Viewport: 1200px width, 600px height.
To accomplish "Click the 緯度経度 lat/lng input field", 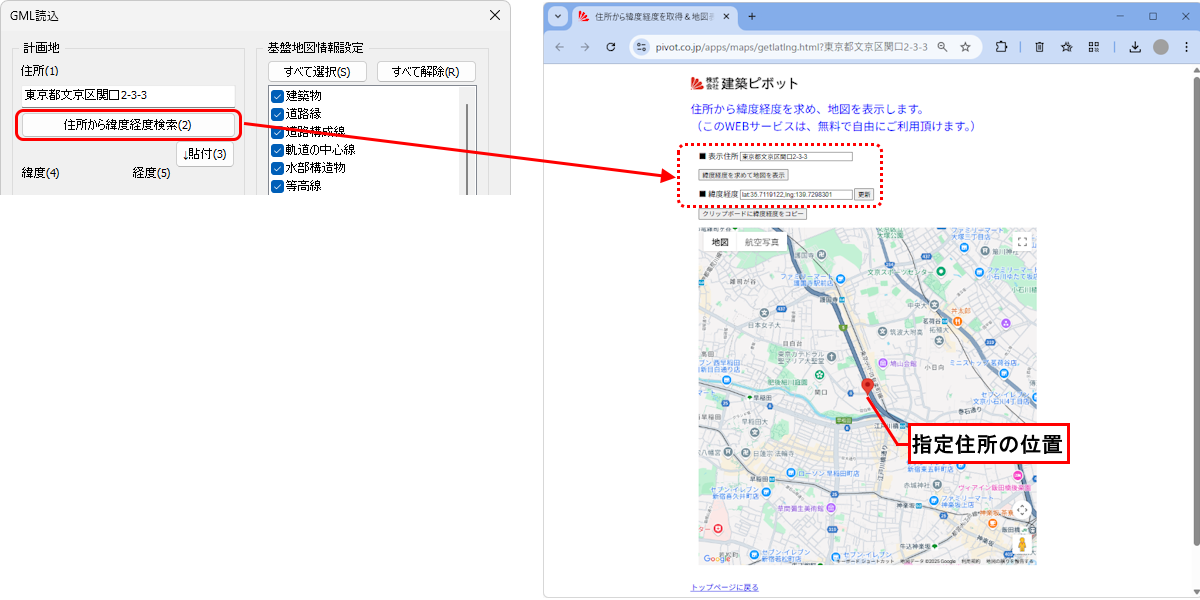I will [x=796, y=194].
